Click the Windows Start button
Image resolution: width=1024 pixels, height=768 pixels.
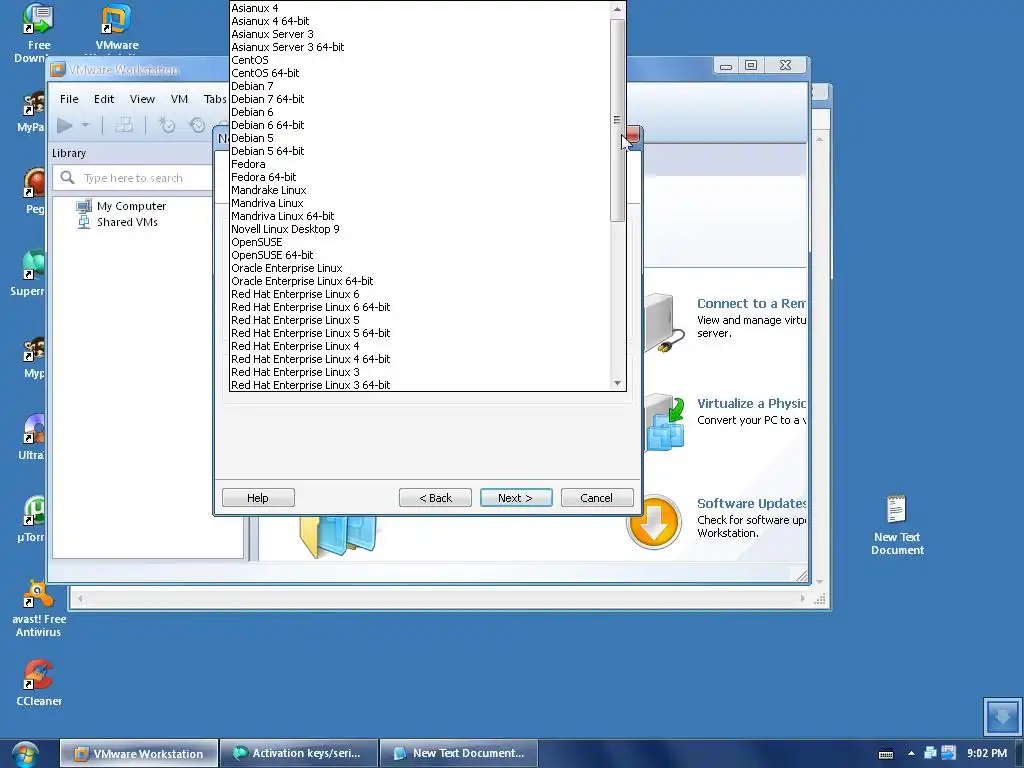click(x=25, y=754)
